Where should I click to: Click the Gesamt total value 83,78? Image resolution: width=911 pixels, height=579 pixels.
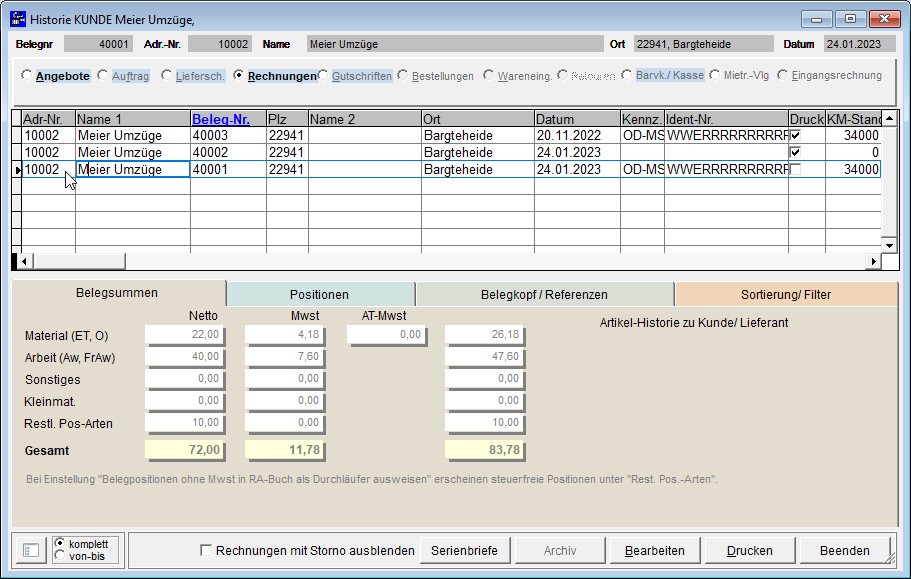tap(485, 449)
